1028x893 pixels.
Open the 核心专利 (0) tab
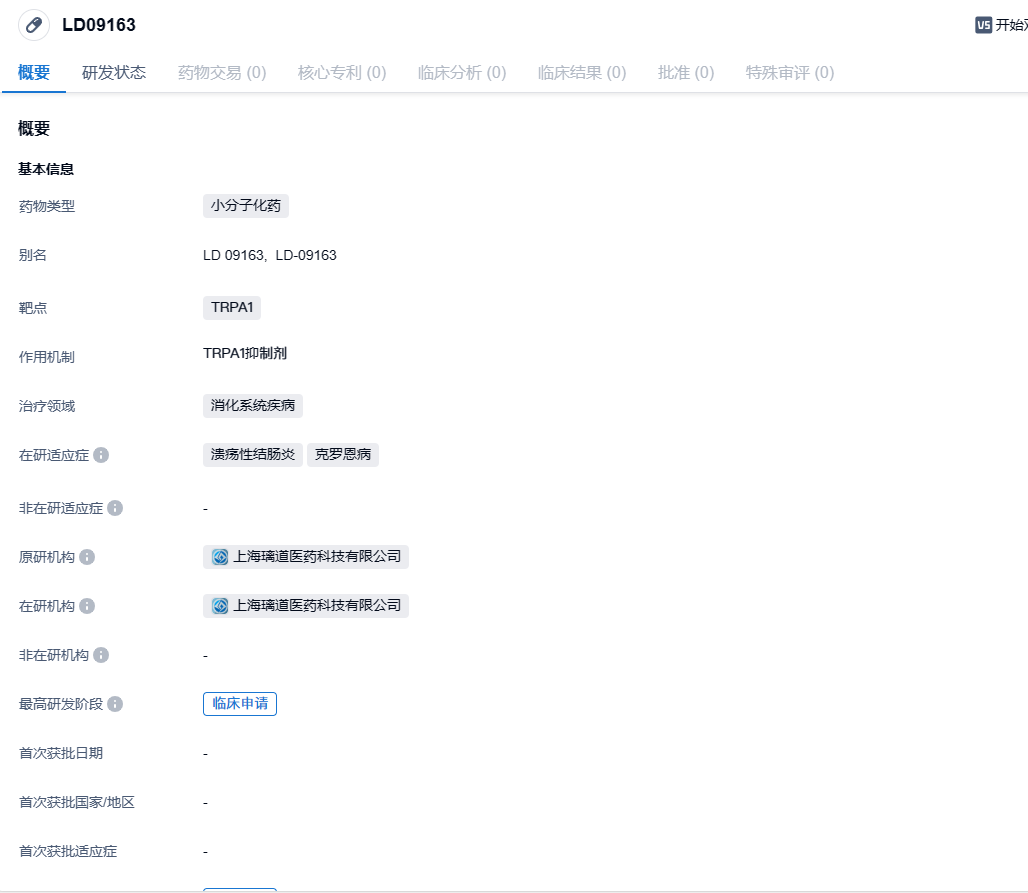pos(342,72)
